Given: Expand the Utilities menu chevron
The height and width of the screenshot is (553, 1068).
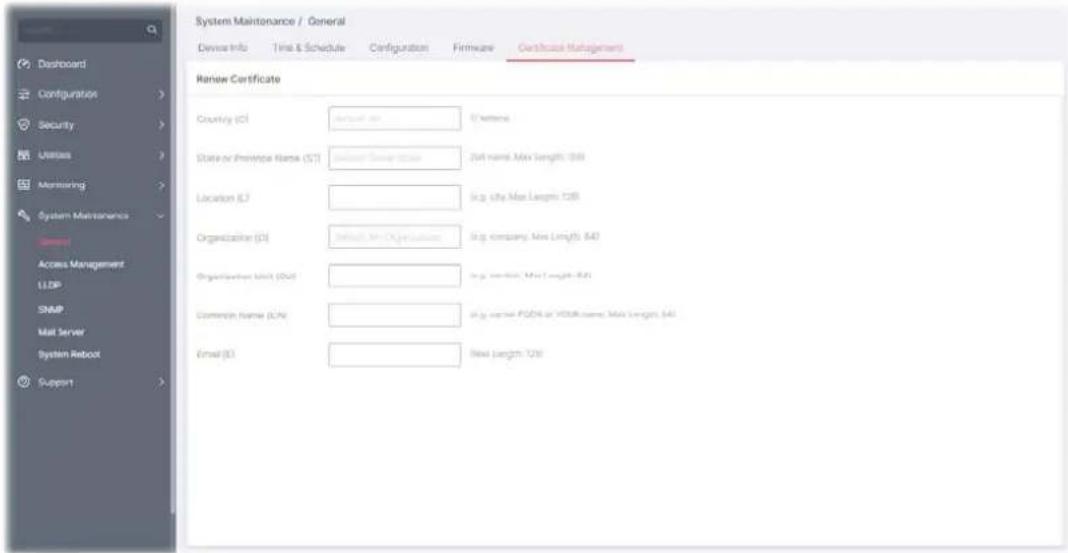Looking at the screenshot, I should 161,155.
